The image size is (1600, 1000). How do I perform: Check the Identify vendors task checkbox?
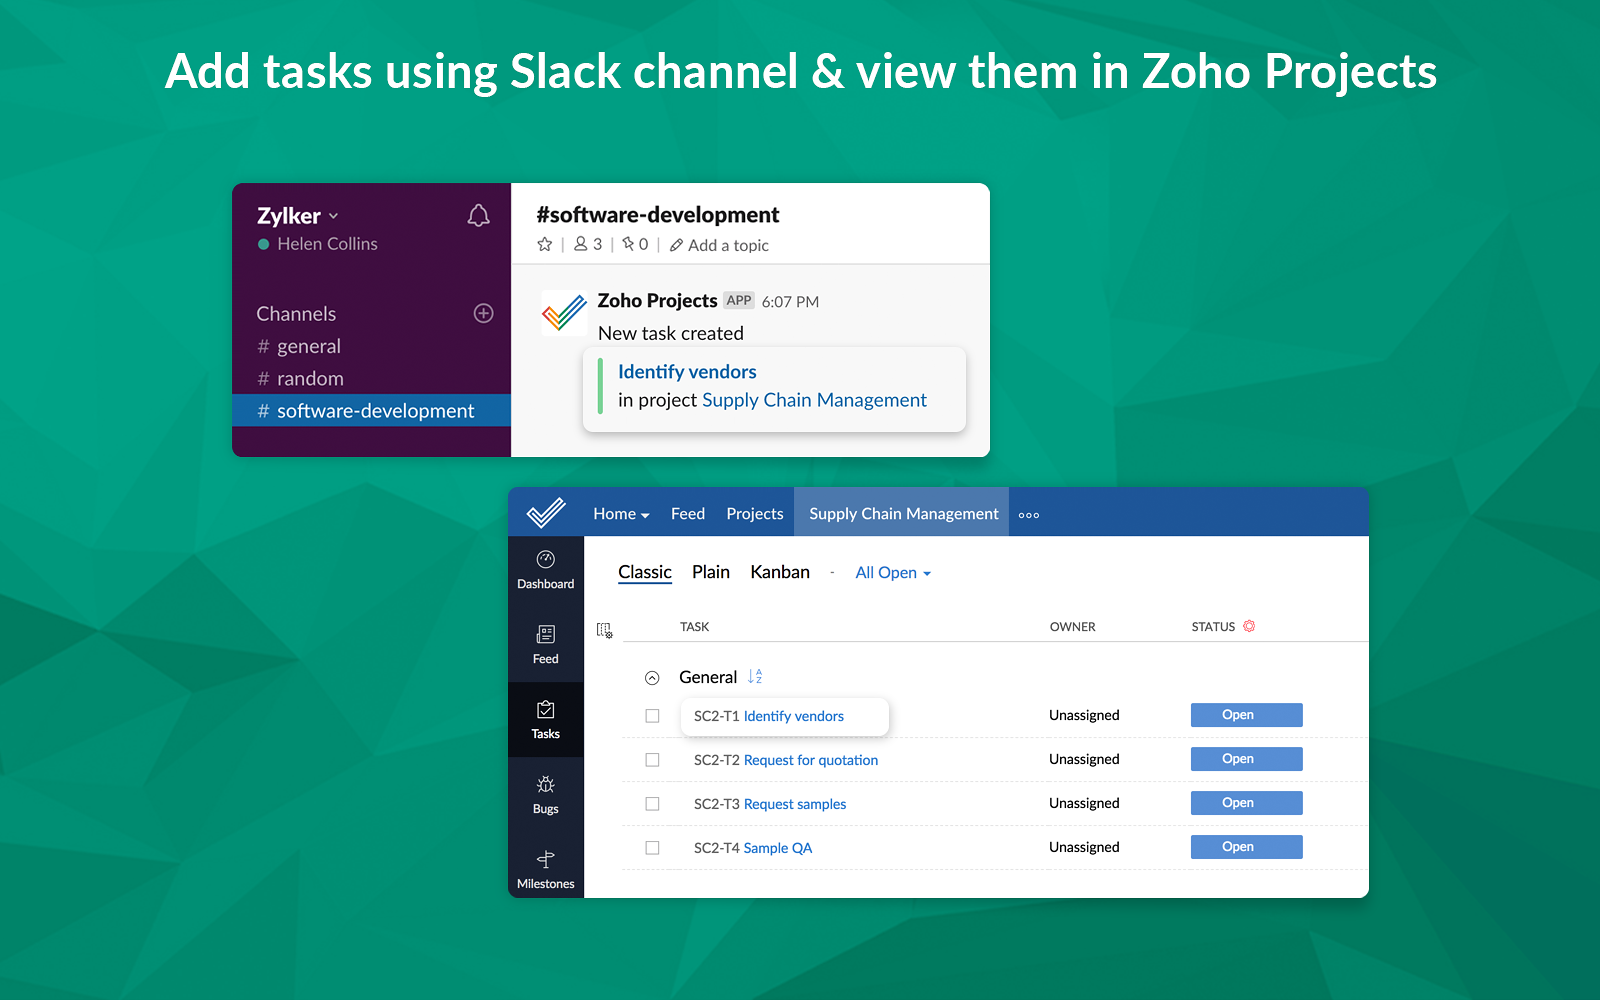[x=652, y=716]
